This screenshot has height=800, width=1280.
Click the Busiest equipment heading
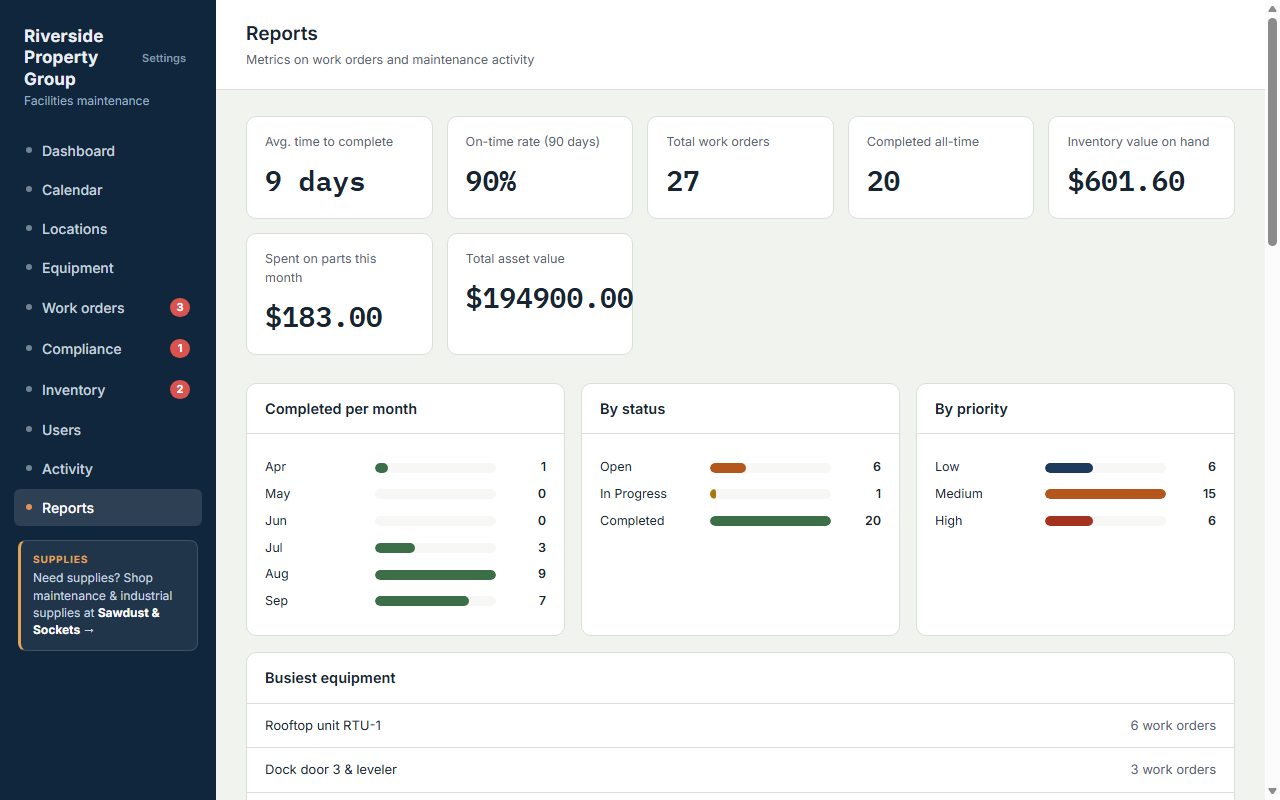[330, 678]
